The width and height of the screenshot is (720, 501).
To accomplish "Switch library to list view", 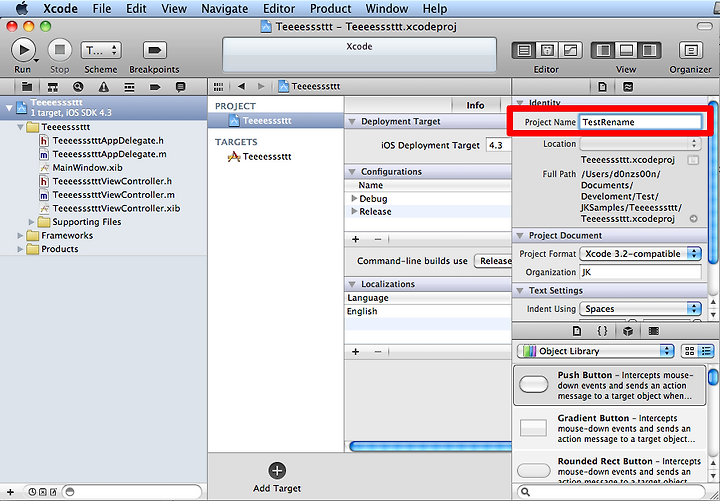I will click(x=706, y=351).
